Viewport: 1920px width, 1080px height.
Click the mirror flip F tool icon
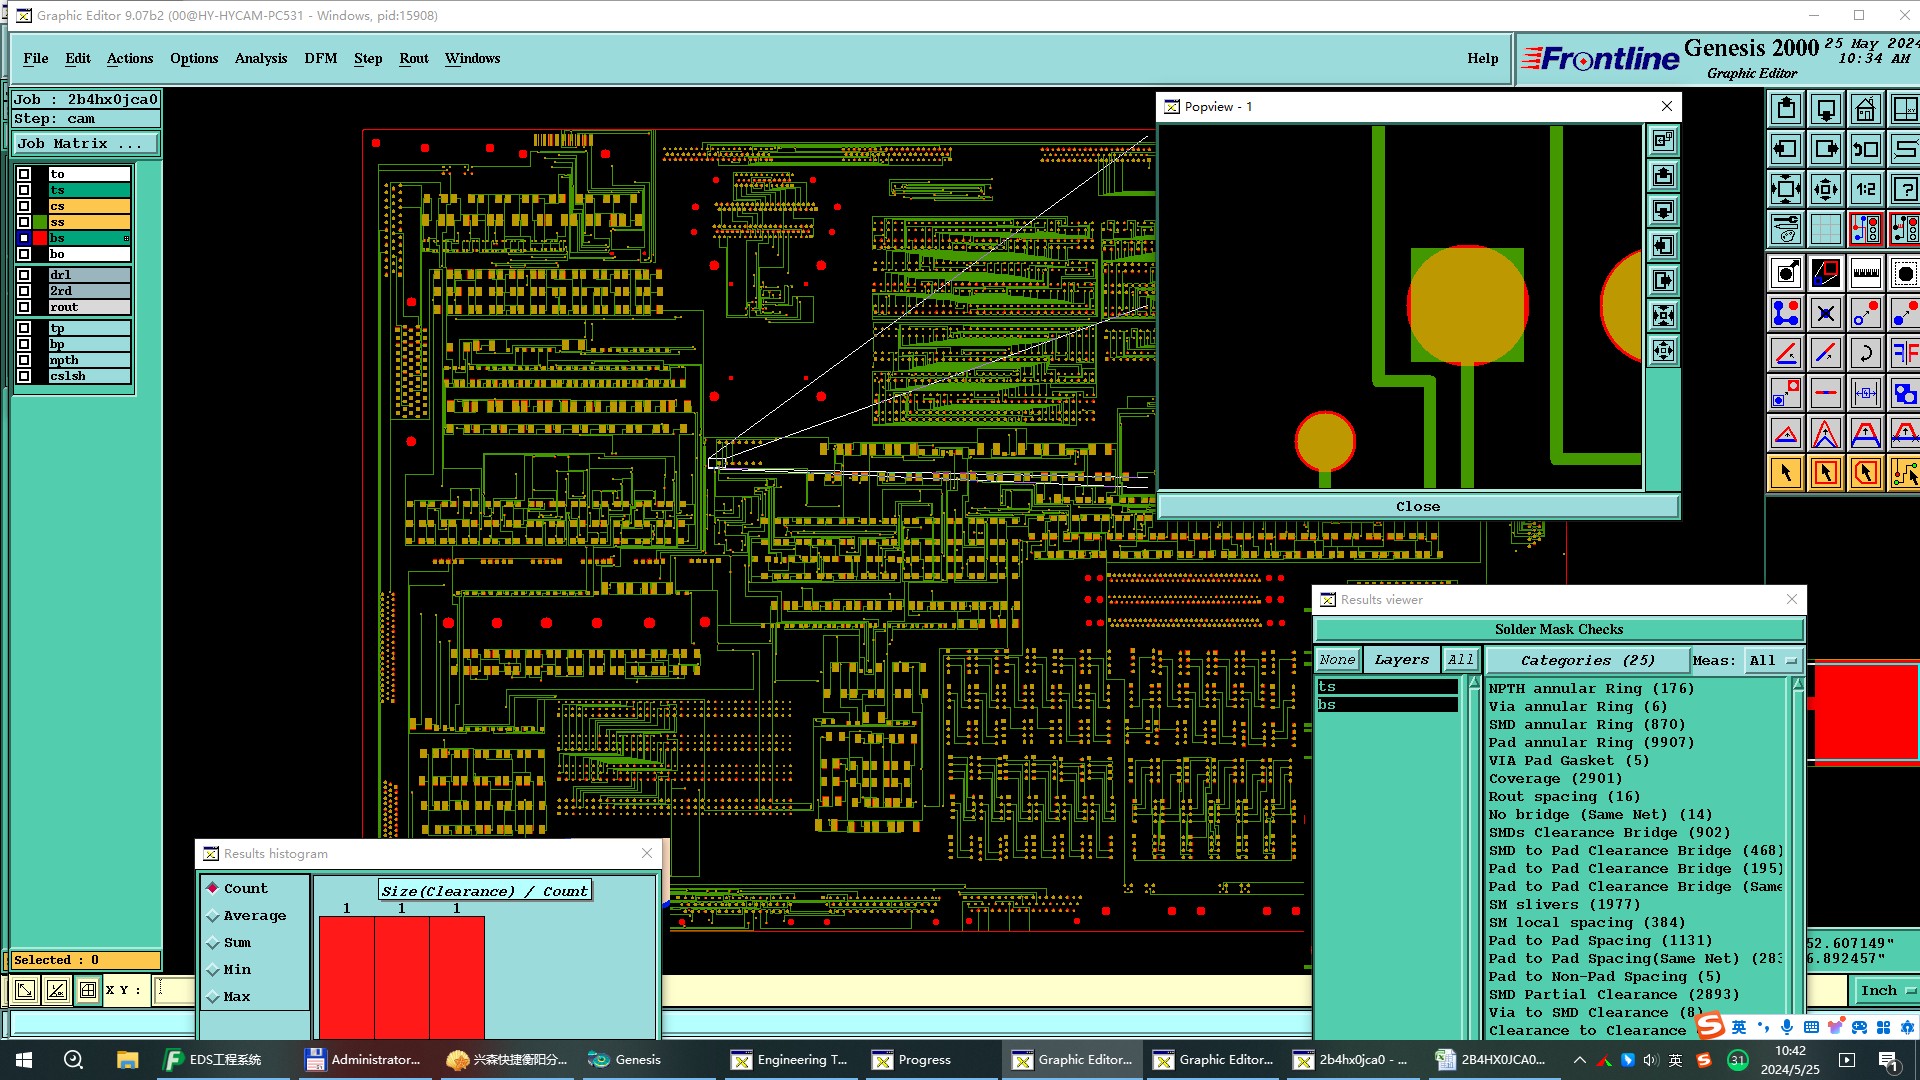1904,353
